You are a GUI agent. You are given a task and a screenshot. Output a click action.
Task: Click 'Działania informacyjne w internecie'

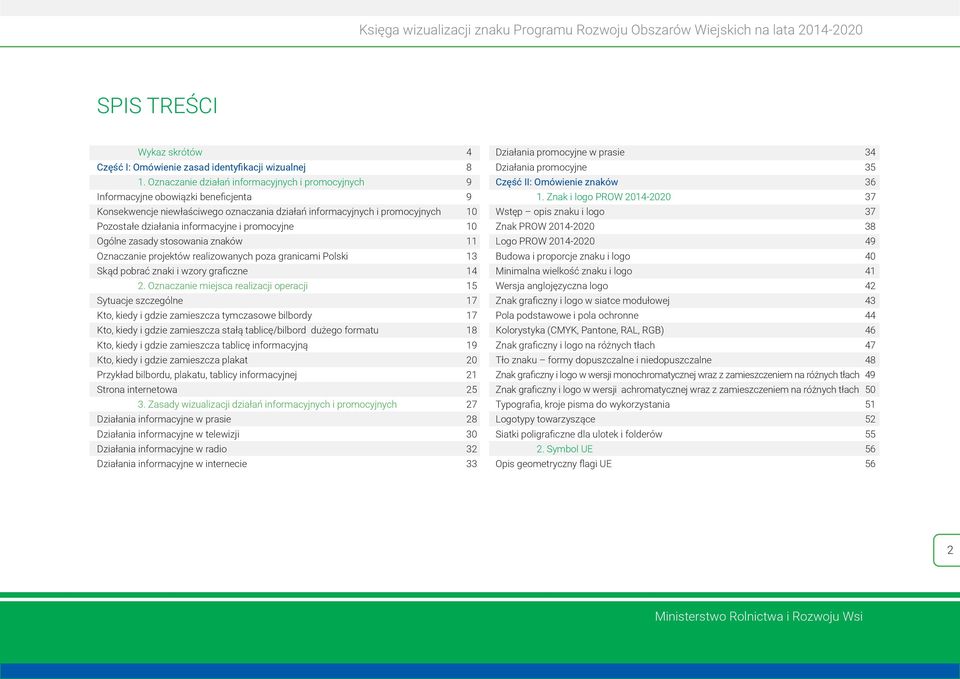[171, 463]
